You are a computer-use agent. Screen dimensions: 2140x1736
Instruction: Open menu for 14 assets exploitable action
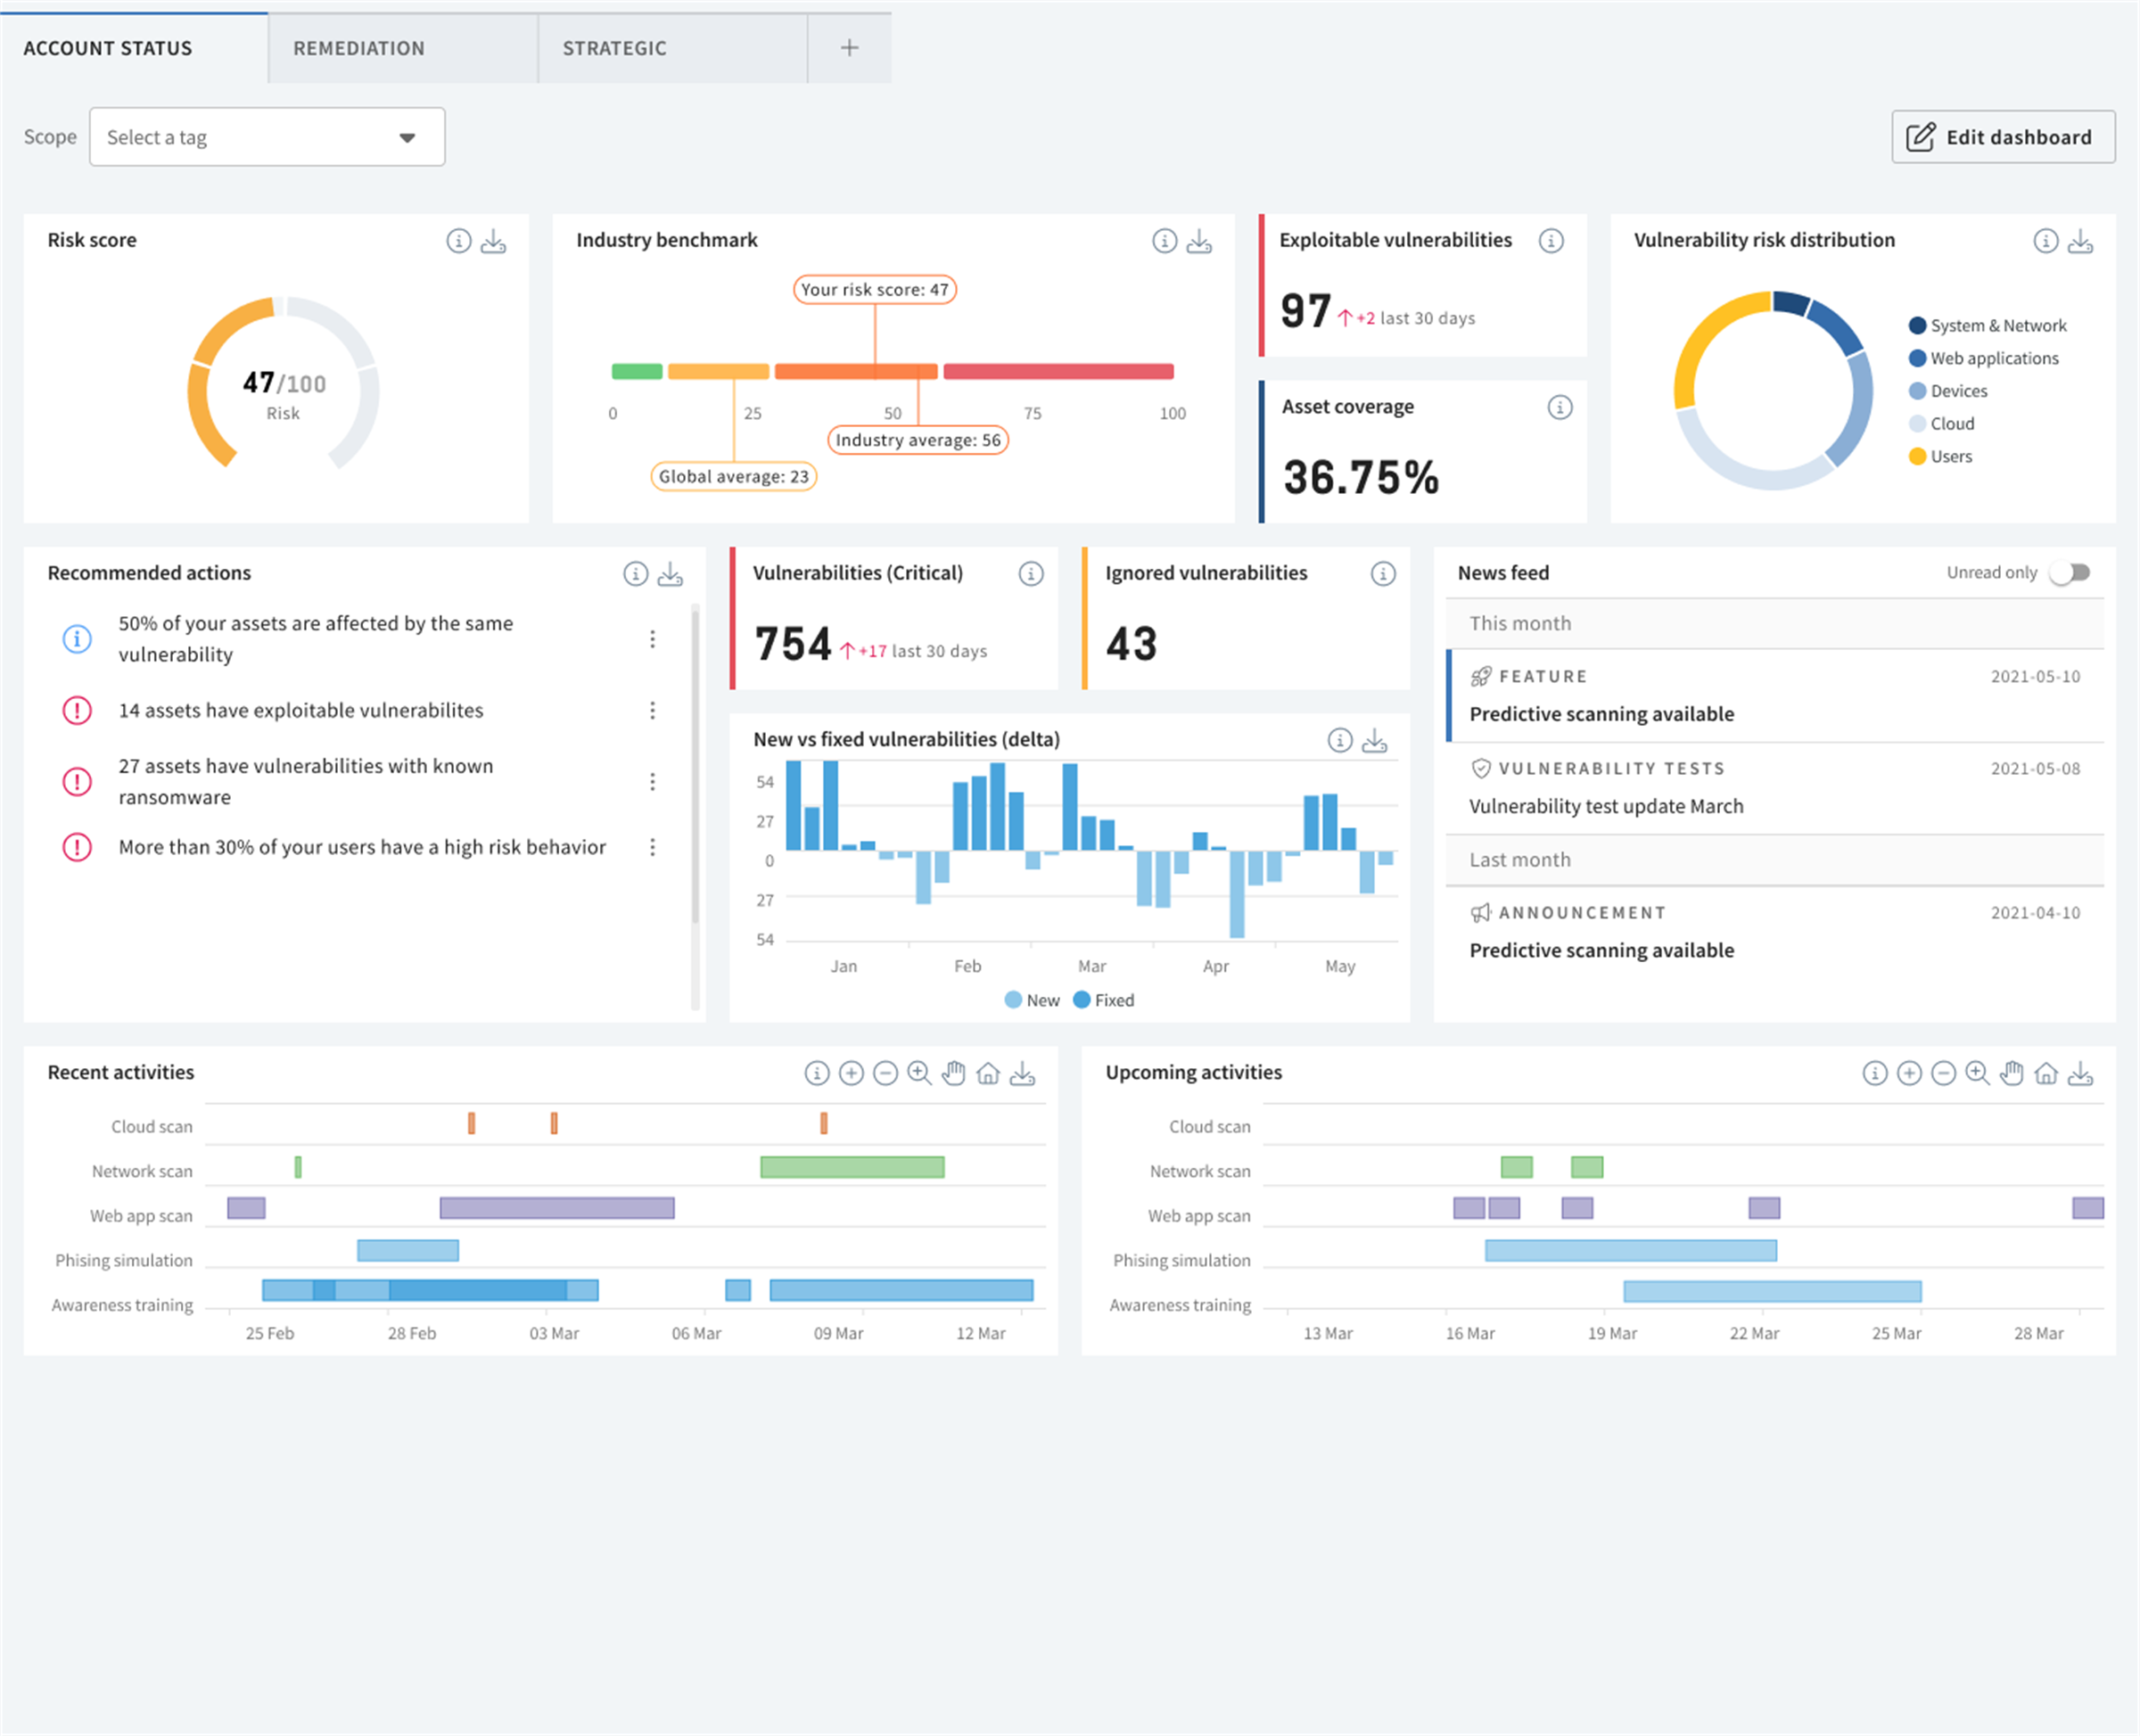click(653, 711)
